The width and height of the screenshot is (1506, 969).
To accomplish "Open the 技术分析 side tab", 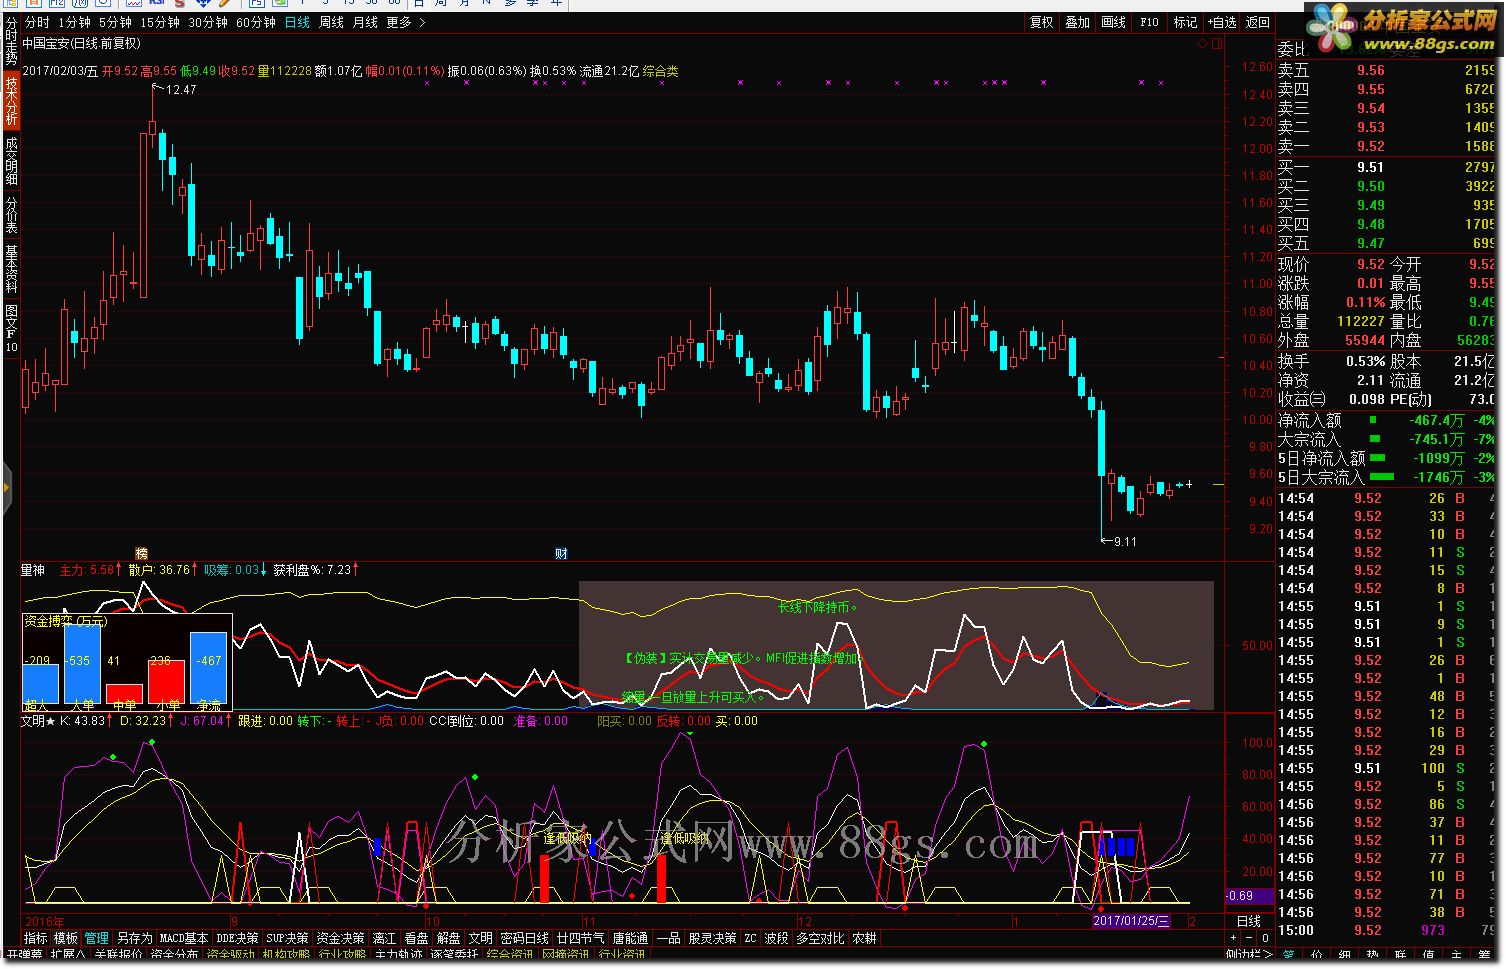I will [11, 101].
